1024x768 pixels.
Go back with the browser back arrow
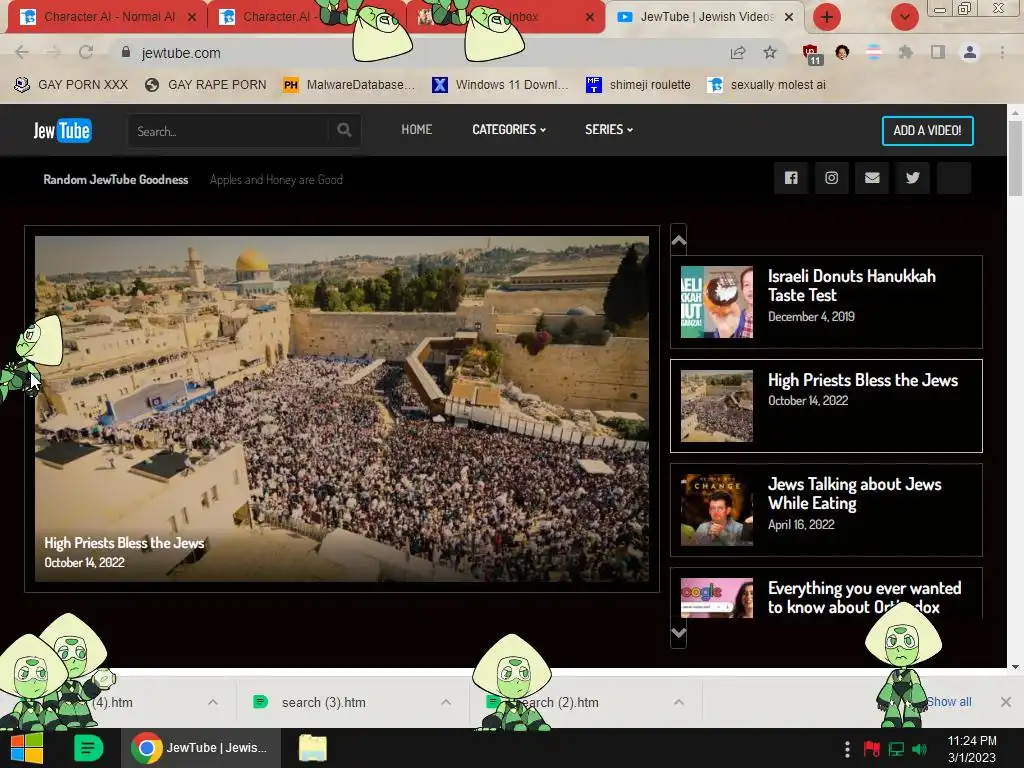pos(22,52)
